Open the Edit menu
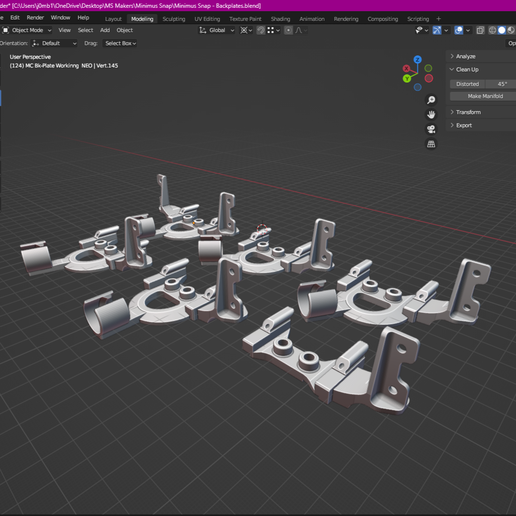Viewport: 516px width, 516px height. (15, 18)
